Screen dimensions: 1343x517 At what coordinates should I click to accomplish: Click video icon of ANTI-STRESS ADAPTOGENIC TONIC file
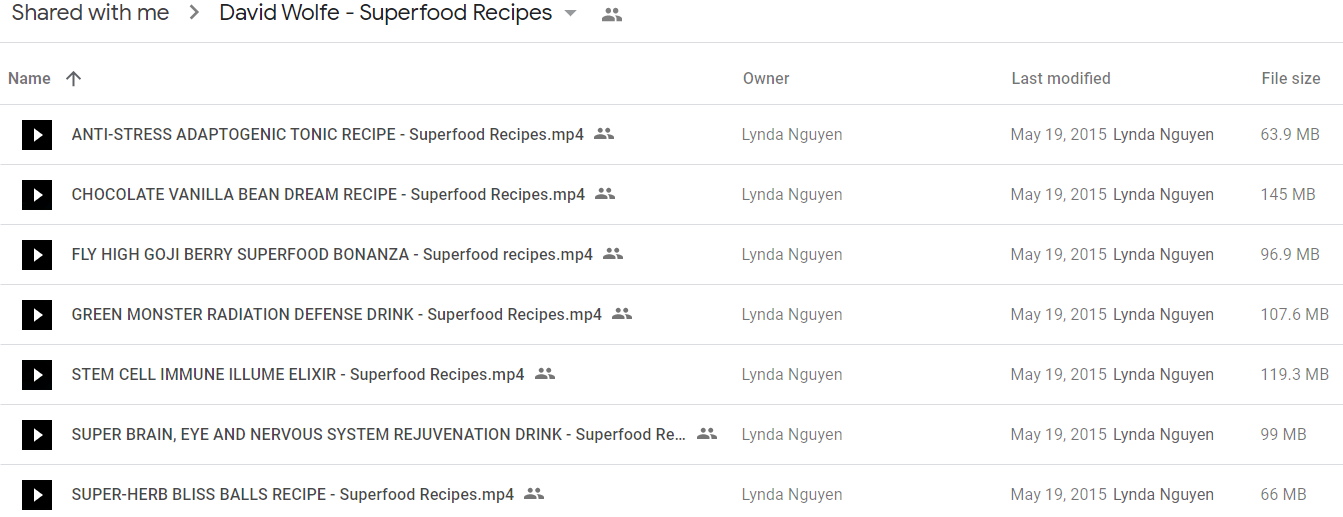pyautogui.click(x=37, y=135)
